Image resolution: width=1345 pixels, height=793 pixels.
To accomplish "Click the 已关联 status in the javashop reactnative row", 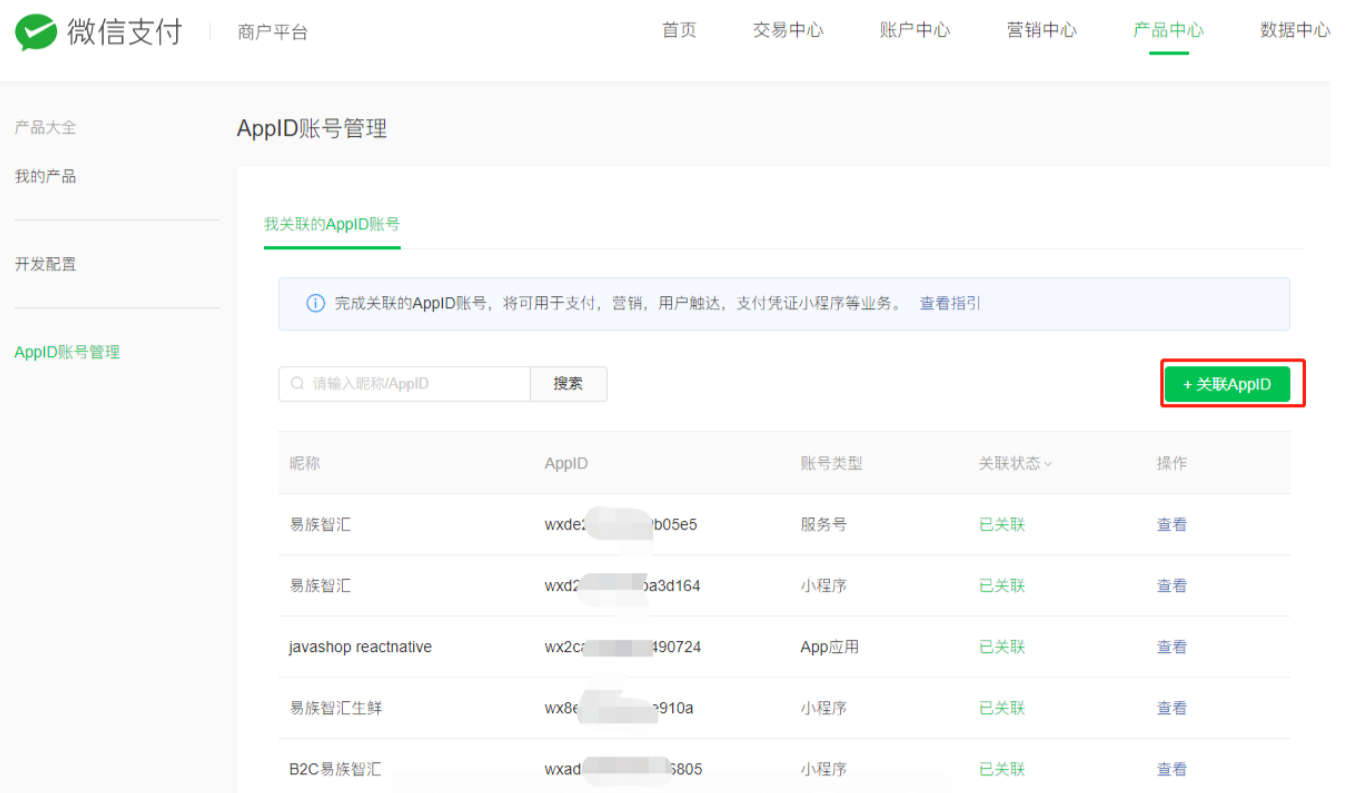I will pos(1002,647).
